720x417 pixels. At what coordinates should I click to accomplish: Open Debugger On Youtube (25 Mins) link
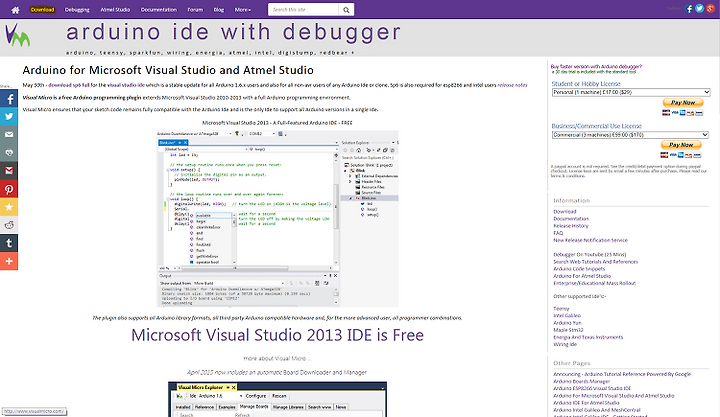(x=590, y=254)
